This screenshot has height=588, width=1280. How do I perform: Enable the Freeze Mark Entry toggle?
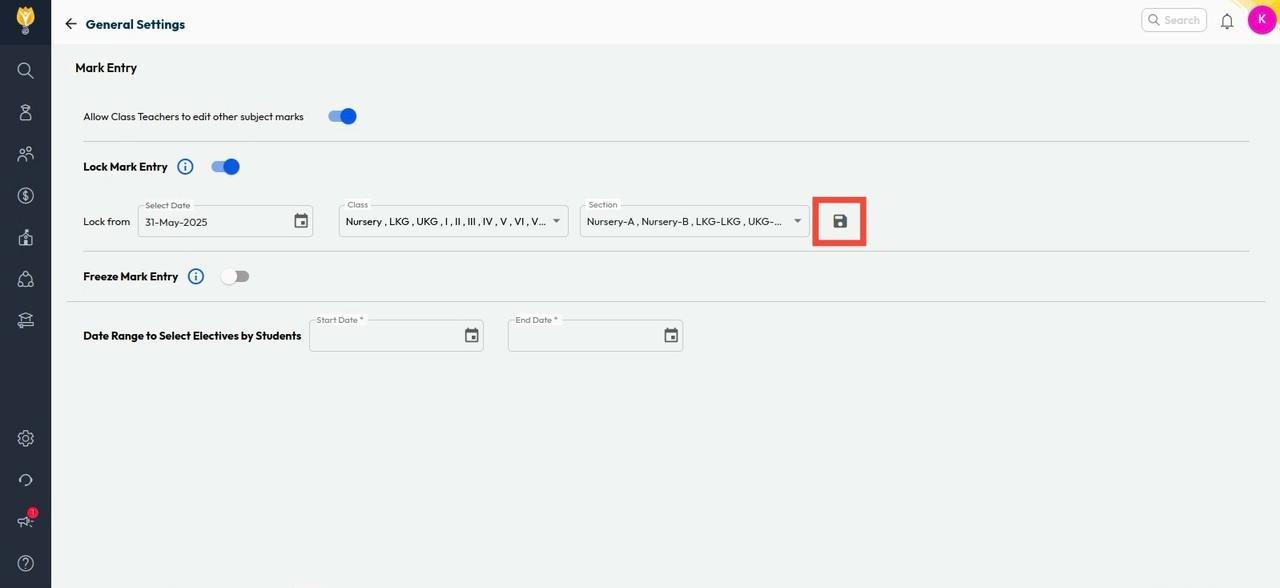(x=235, y=277)
